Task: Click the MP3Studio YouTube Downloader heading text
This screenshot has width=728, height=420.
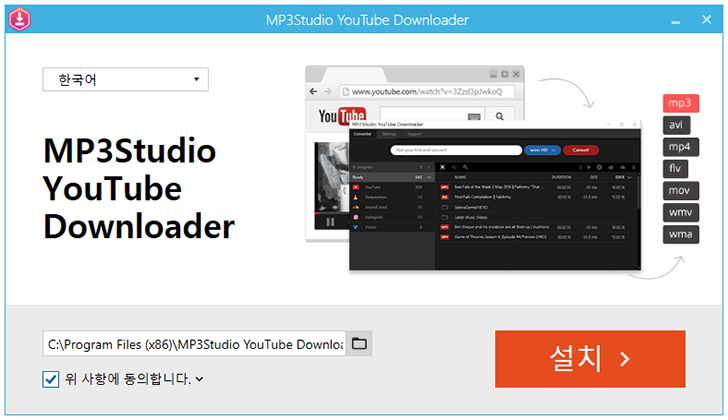Action: coord(139,188)
